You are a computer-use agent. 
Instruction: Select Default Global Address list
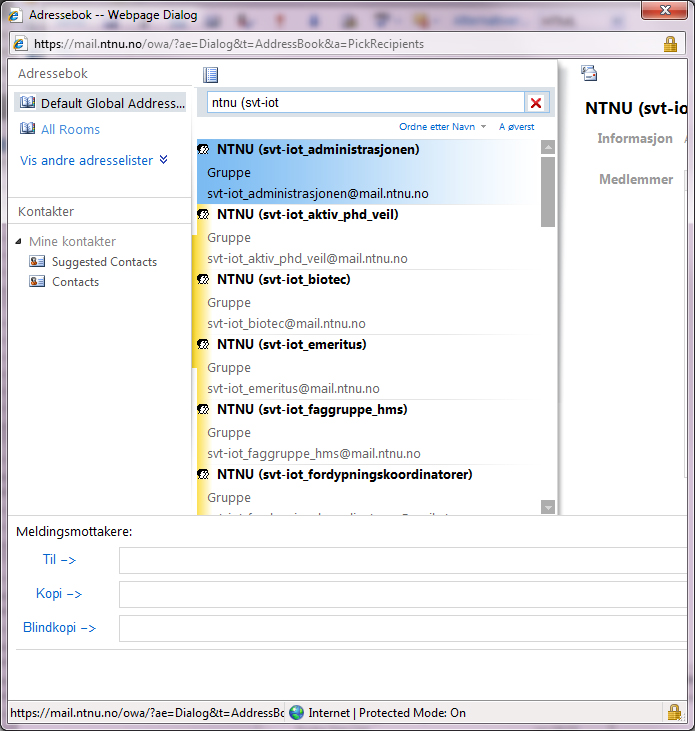[x=100, y=103]
